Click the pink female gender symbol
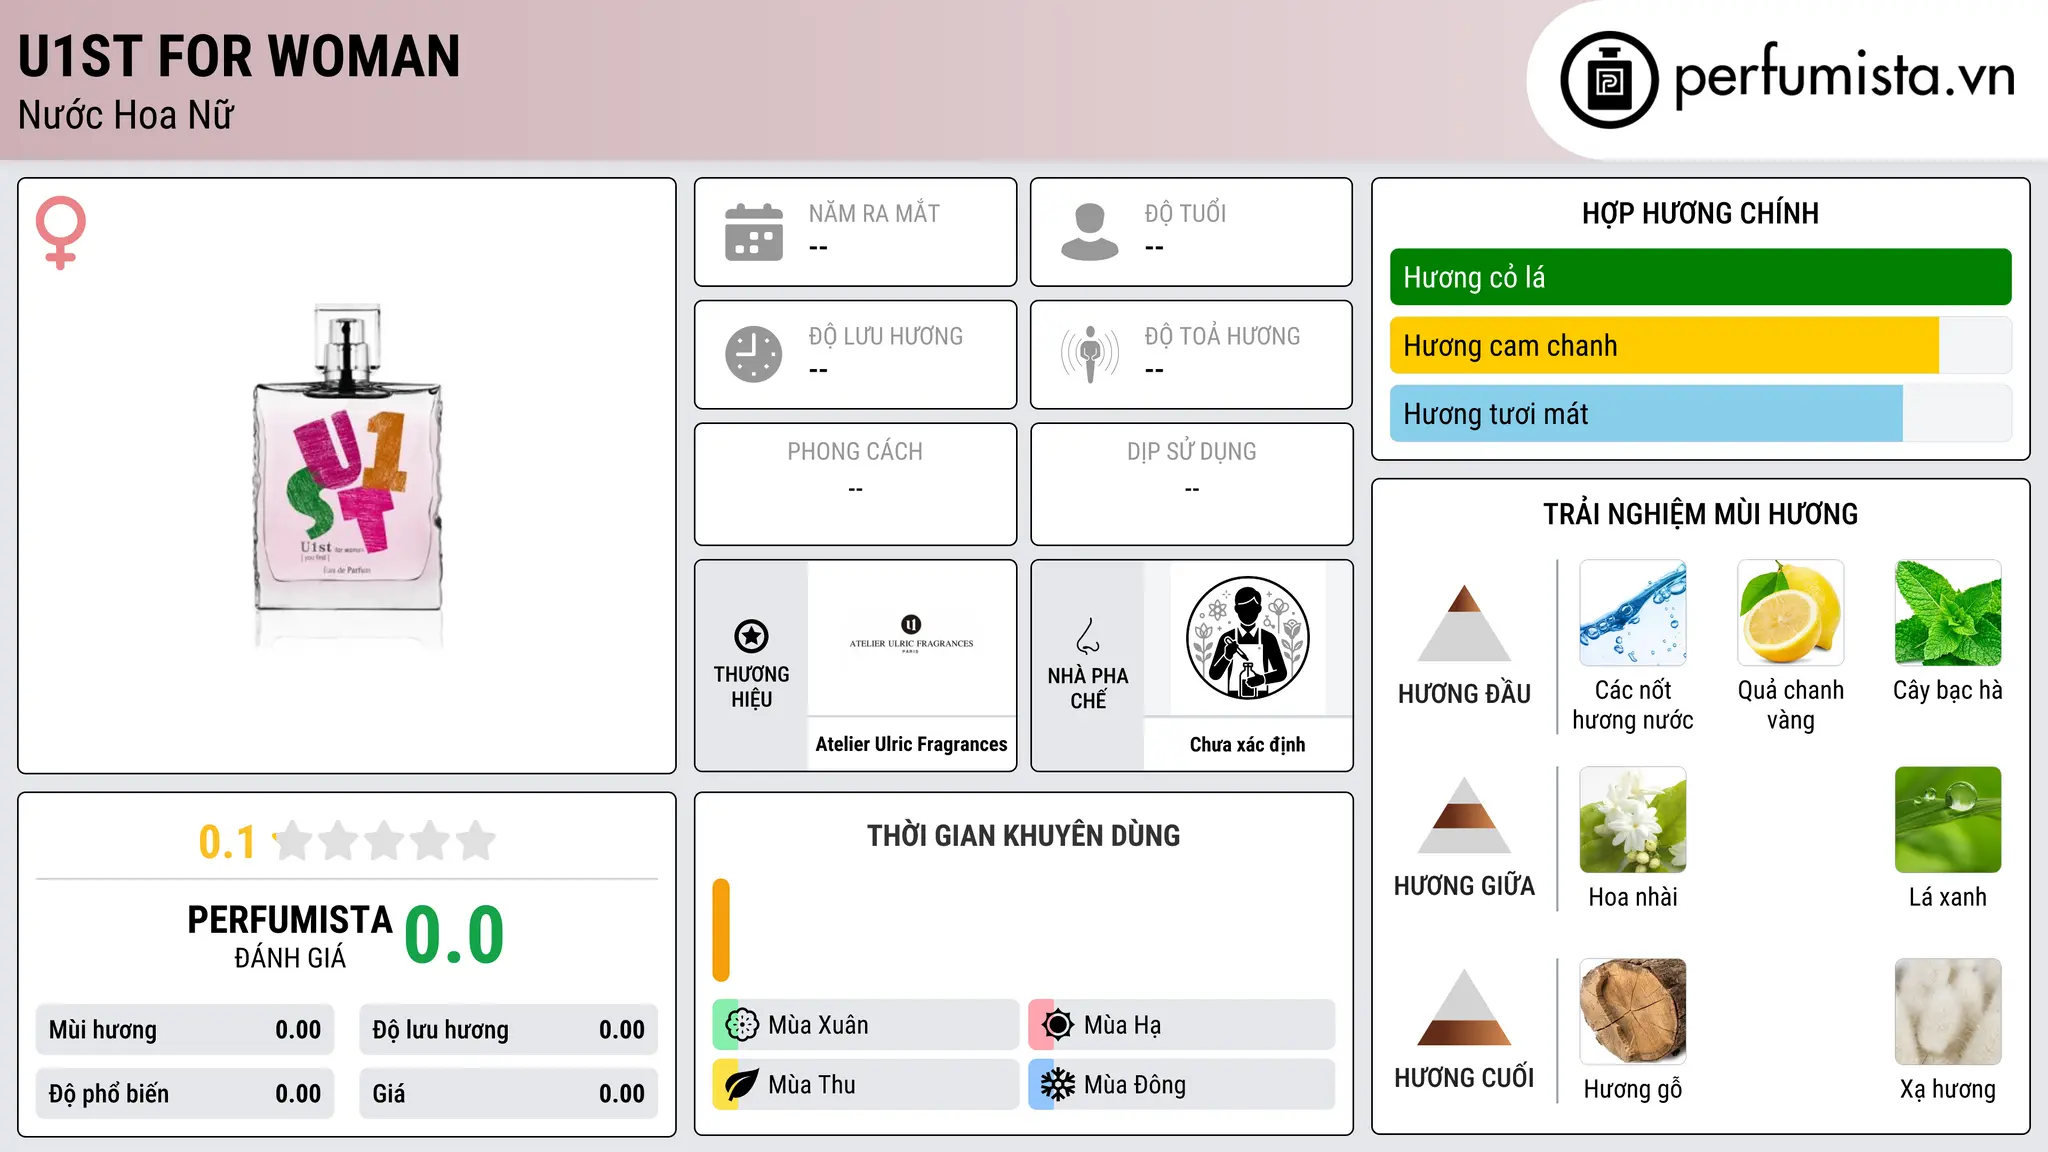The image size is (2048, 1152). pos(61,232)
